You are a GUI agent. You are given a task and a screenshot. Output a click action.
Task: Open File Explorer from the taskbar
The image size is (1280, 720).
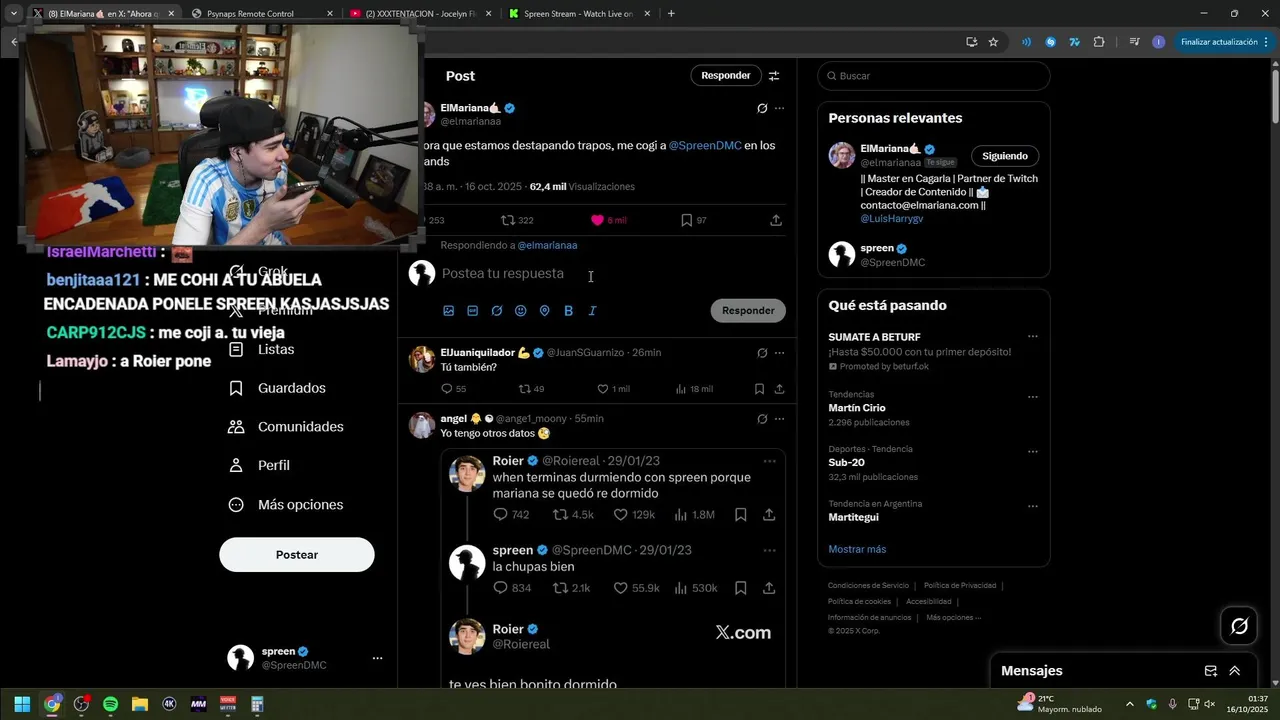[x=139, y=704]
